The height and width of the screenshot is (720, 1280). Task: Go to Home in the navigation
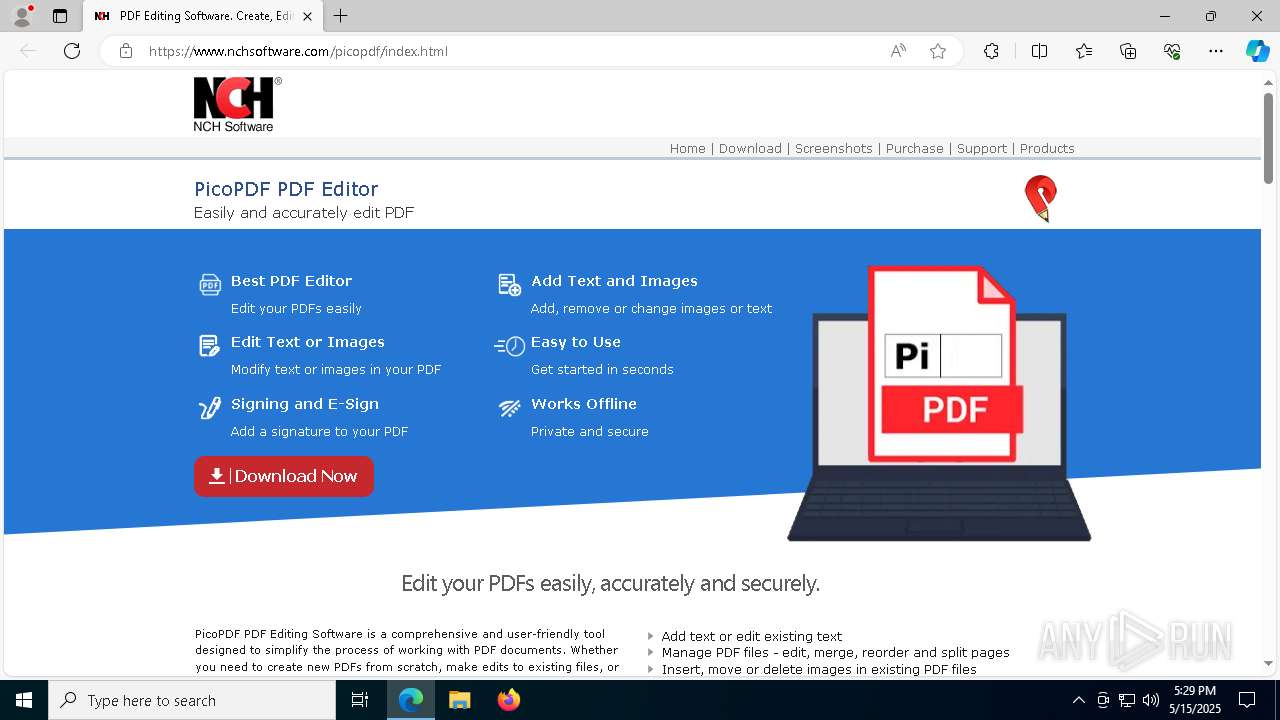[687, 148]
